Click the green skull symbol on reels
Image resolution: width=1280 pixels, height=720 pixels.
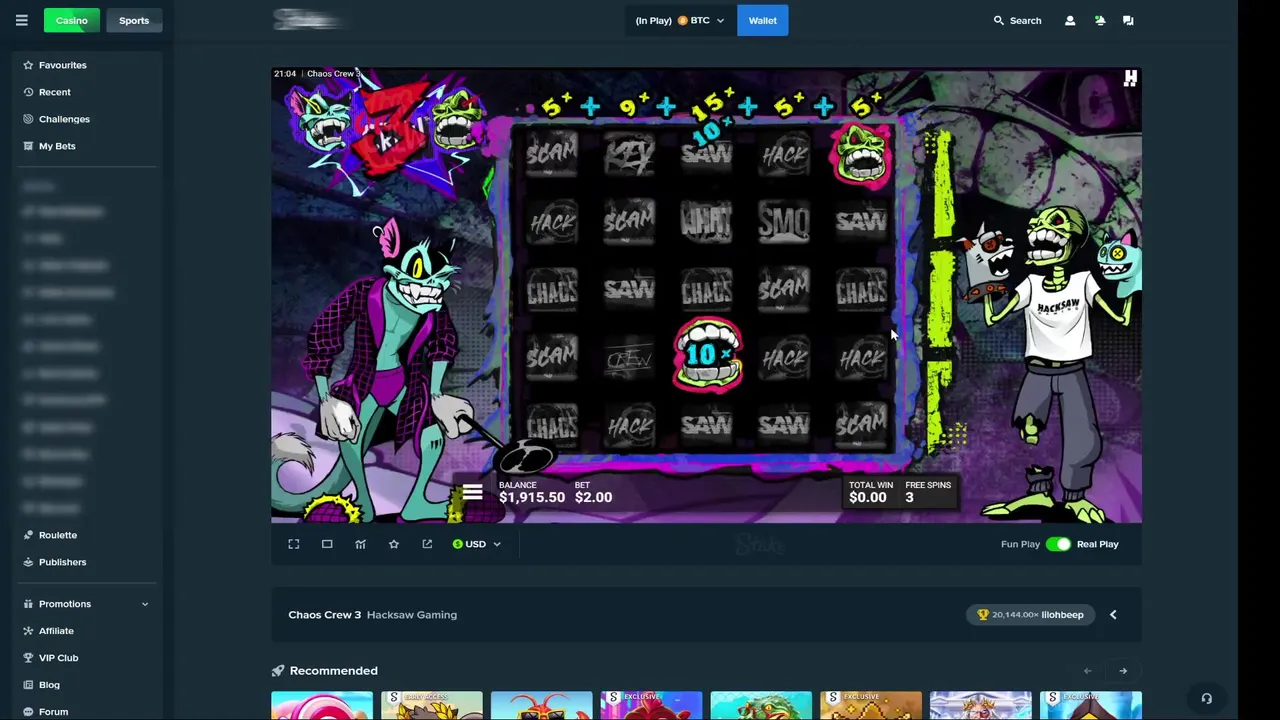pyautogui.click(x=861, y=154)
